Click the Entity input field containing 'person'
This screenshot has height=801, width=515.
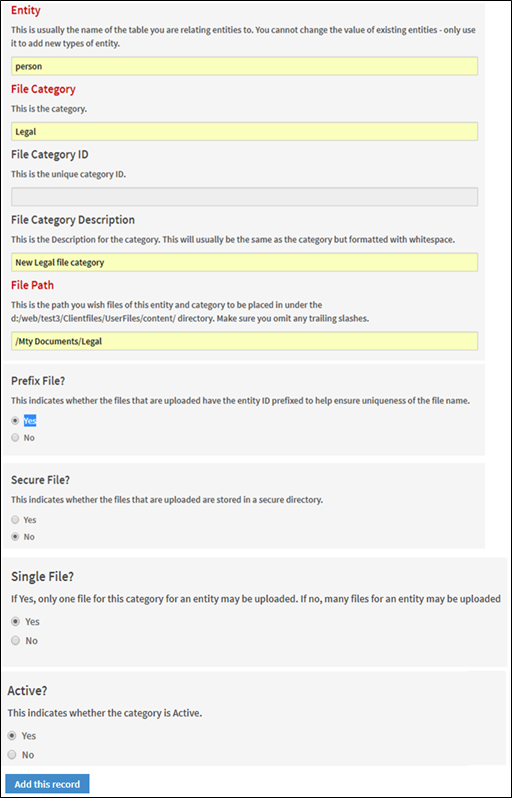point(244,66)
